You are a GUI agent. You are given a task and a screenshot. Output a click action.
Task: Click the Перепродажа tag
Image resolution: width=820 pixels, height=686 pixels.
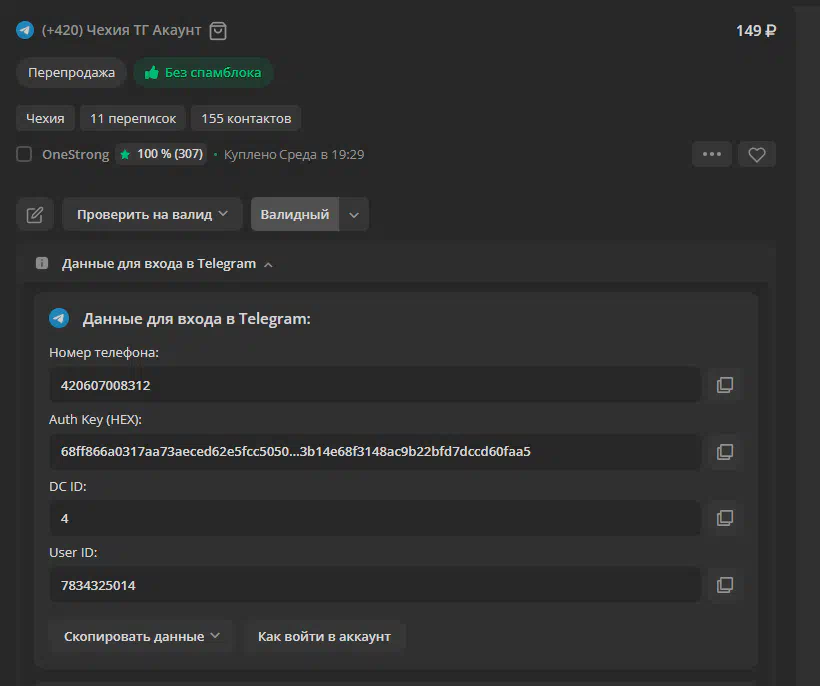pos(72,73)
